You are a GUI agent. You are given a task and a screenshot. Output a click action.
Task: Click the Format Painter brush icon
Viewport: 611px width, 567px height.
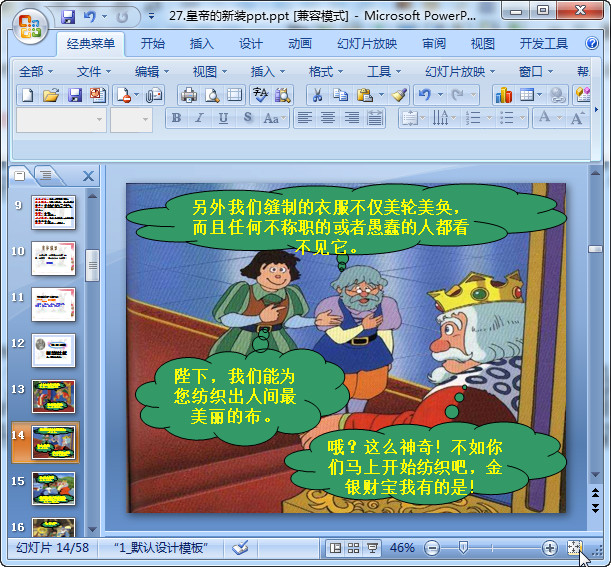pos(399,95)
